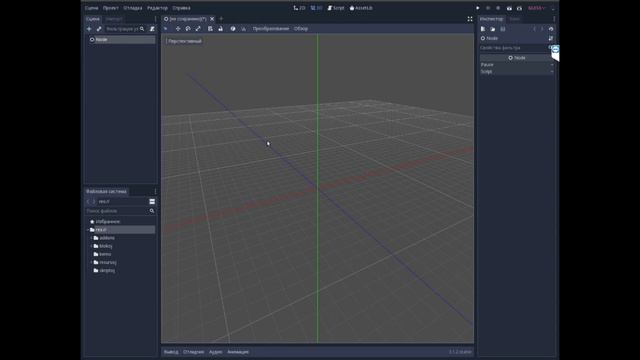Open the Аудио bottom panel
640x360 pixels.
pyautogui.click(x=216, y=352)
